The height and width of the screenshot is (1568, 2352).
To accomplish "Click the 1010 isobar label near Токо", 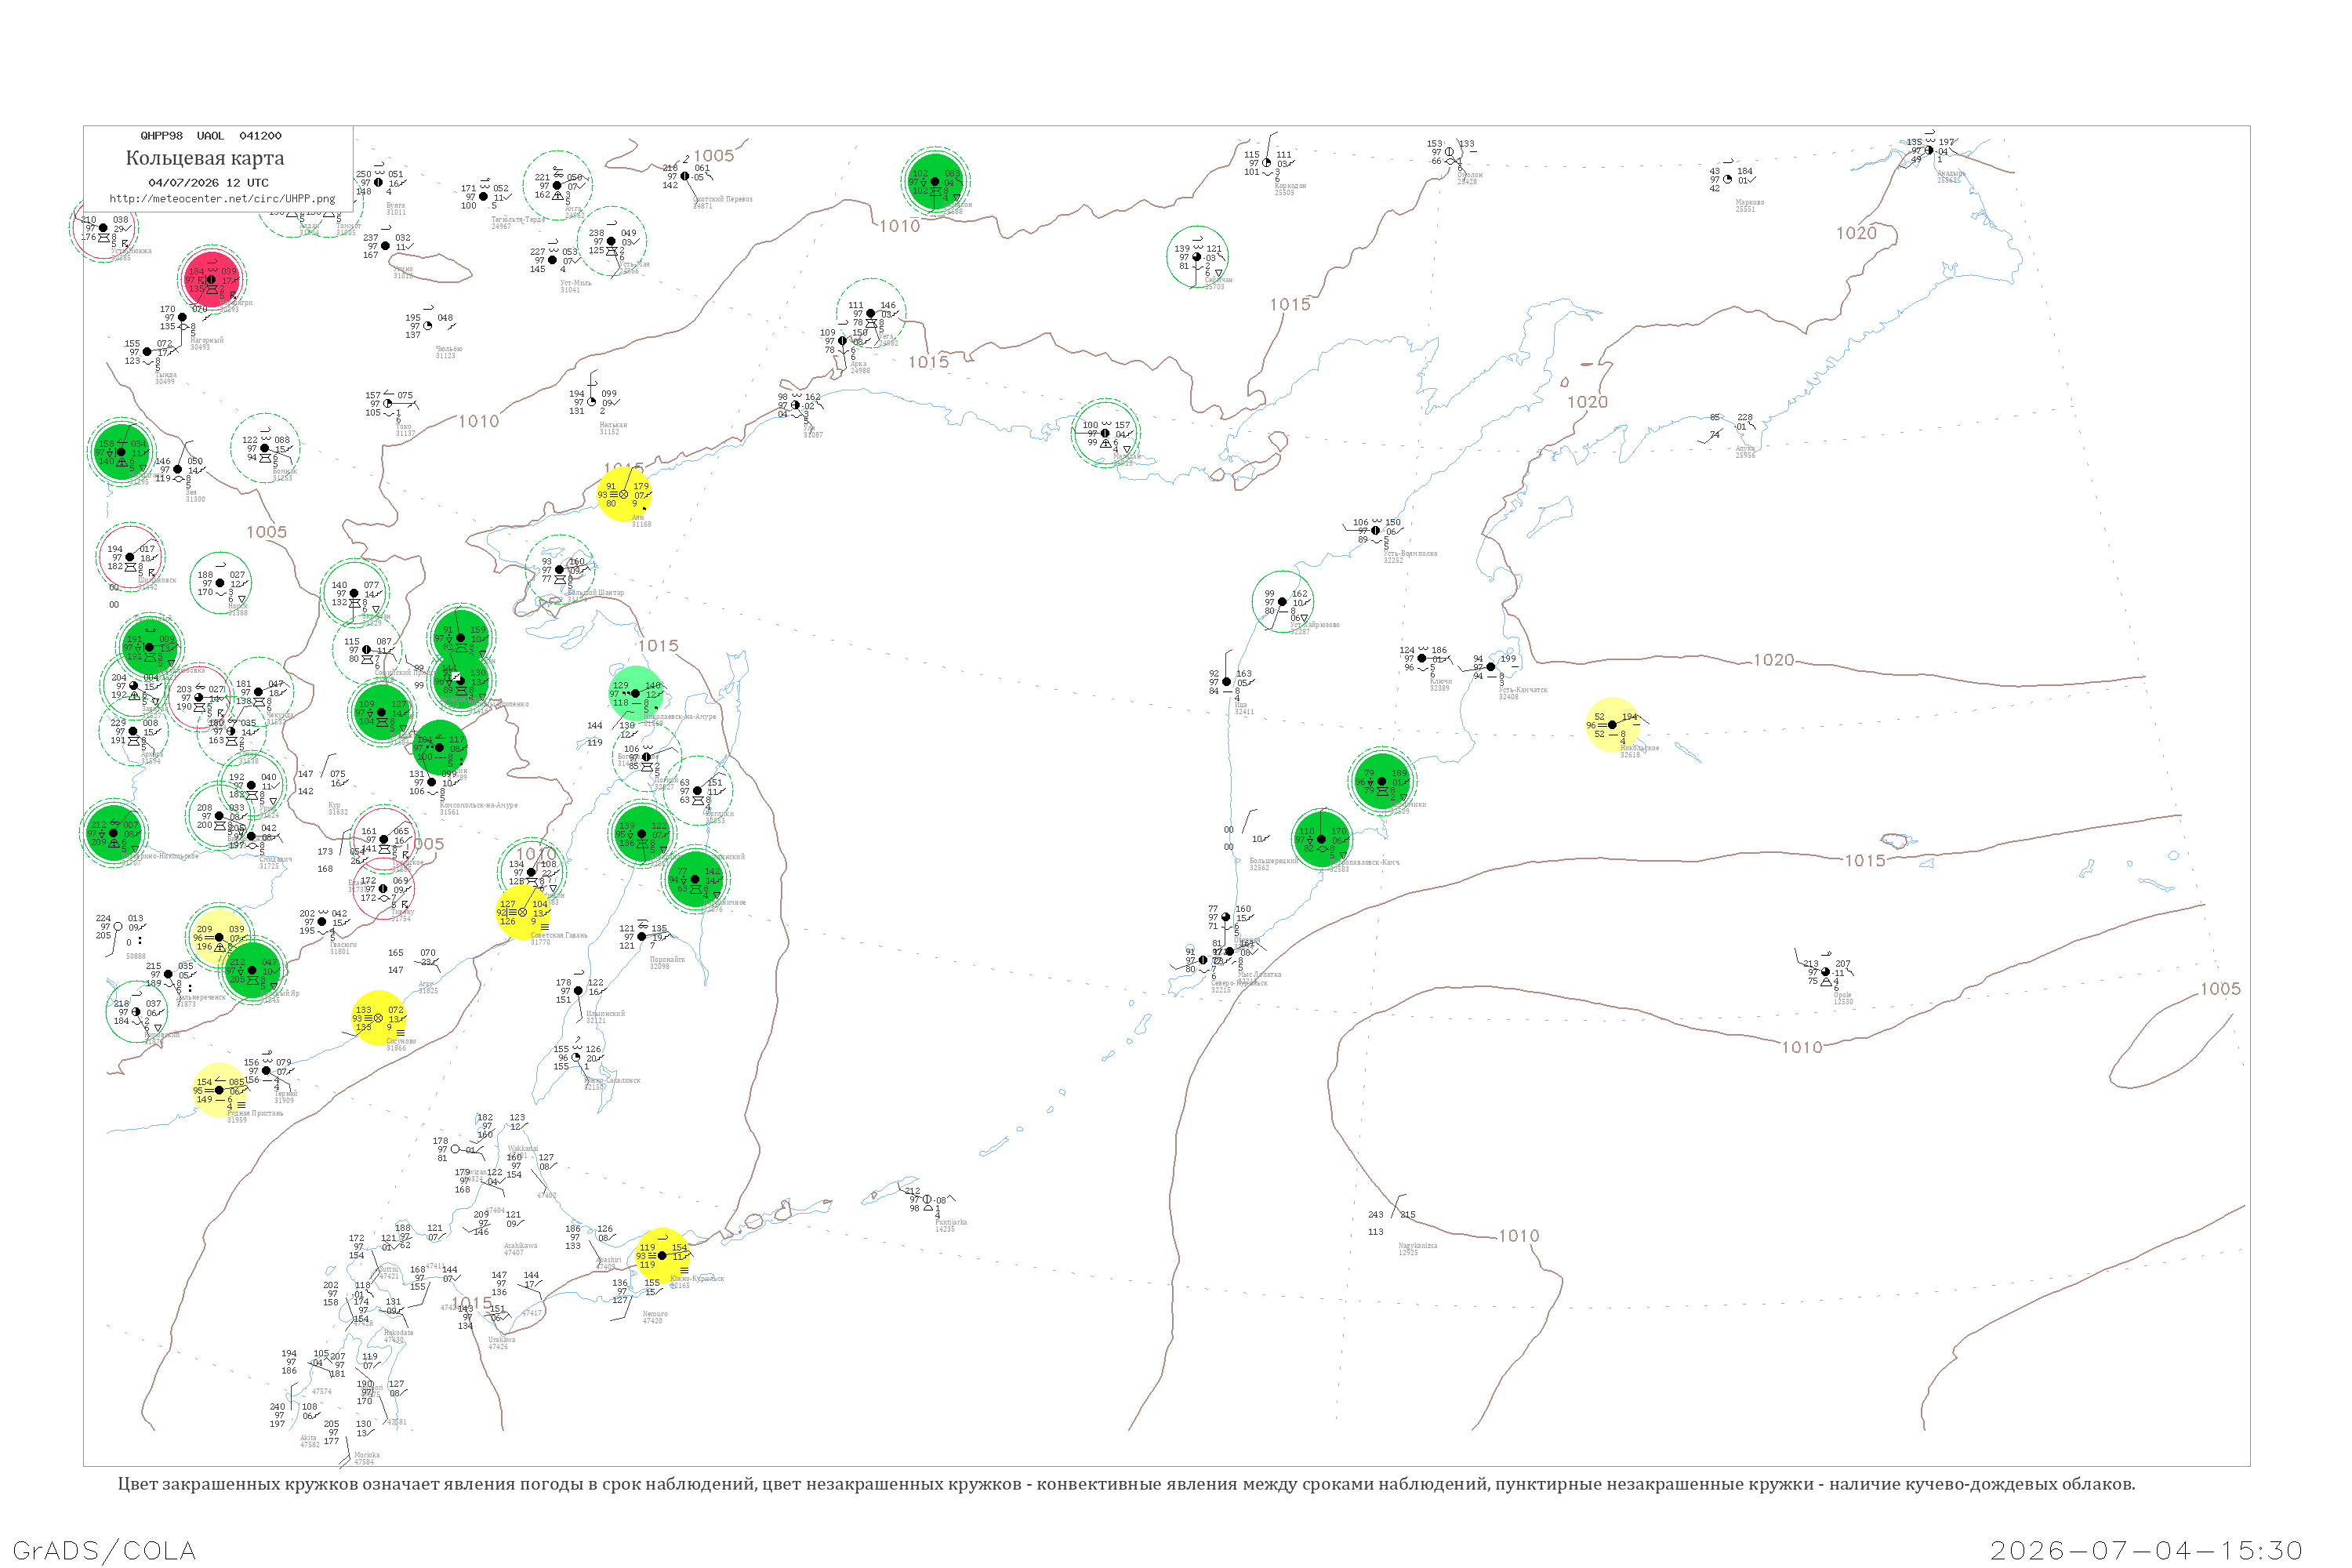I will tap(479, 422).
